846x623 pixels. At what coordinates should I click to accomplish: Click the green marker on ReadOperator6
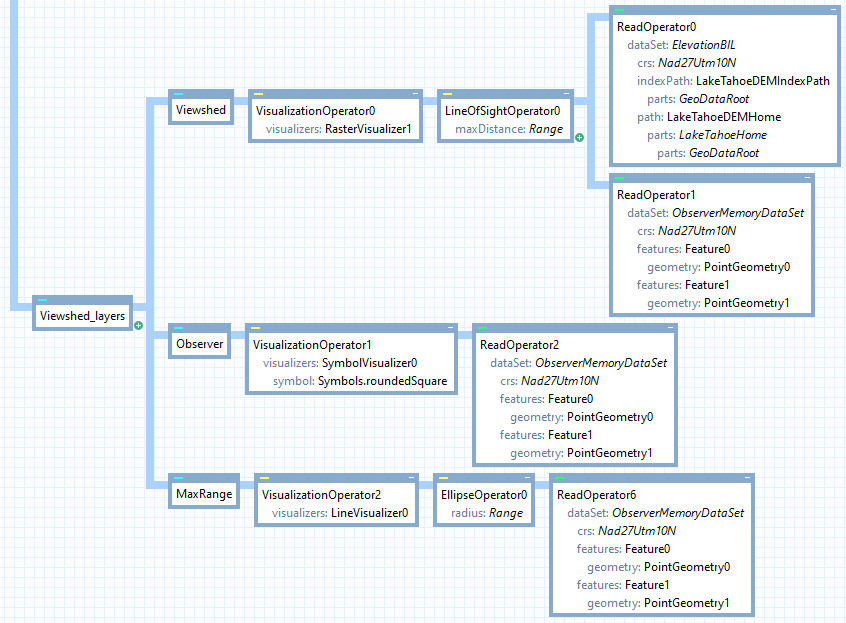(x=559, y=479)
